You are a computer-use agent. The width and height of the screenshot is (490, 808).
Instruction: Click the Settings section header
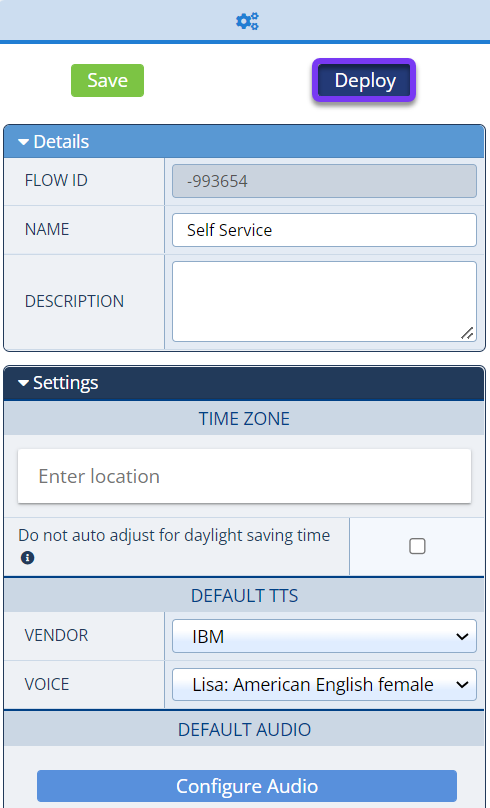click(x=244, y=383)
